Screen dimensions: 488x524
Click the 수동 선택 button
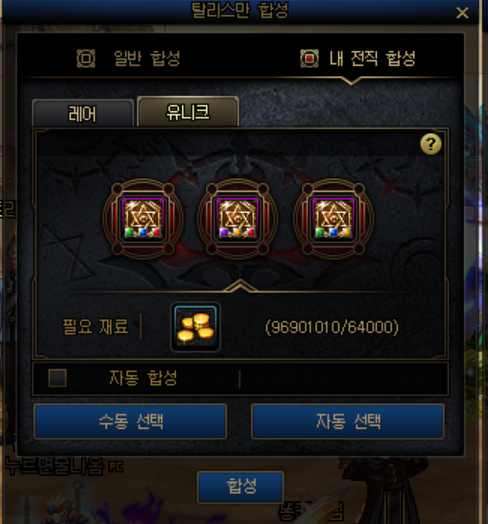click(x=130, y=421)
